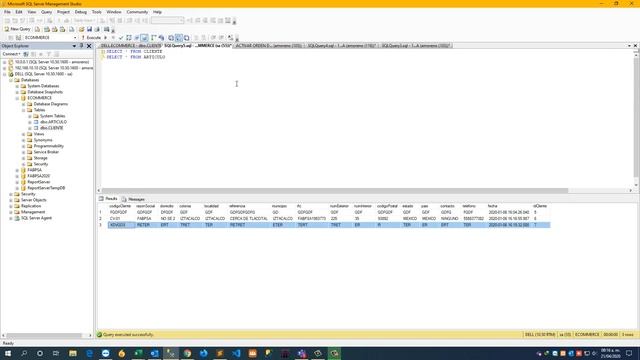Open the Task View icon on the taskbar
The width and height of the screenshot is (640, 360).
coord(56,353)
